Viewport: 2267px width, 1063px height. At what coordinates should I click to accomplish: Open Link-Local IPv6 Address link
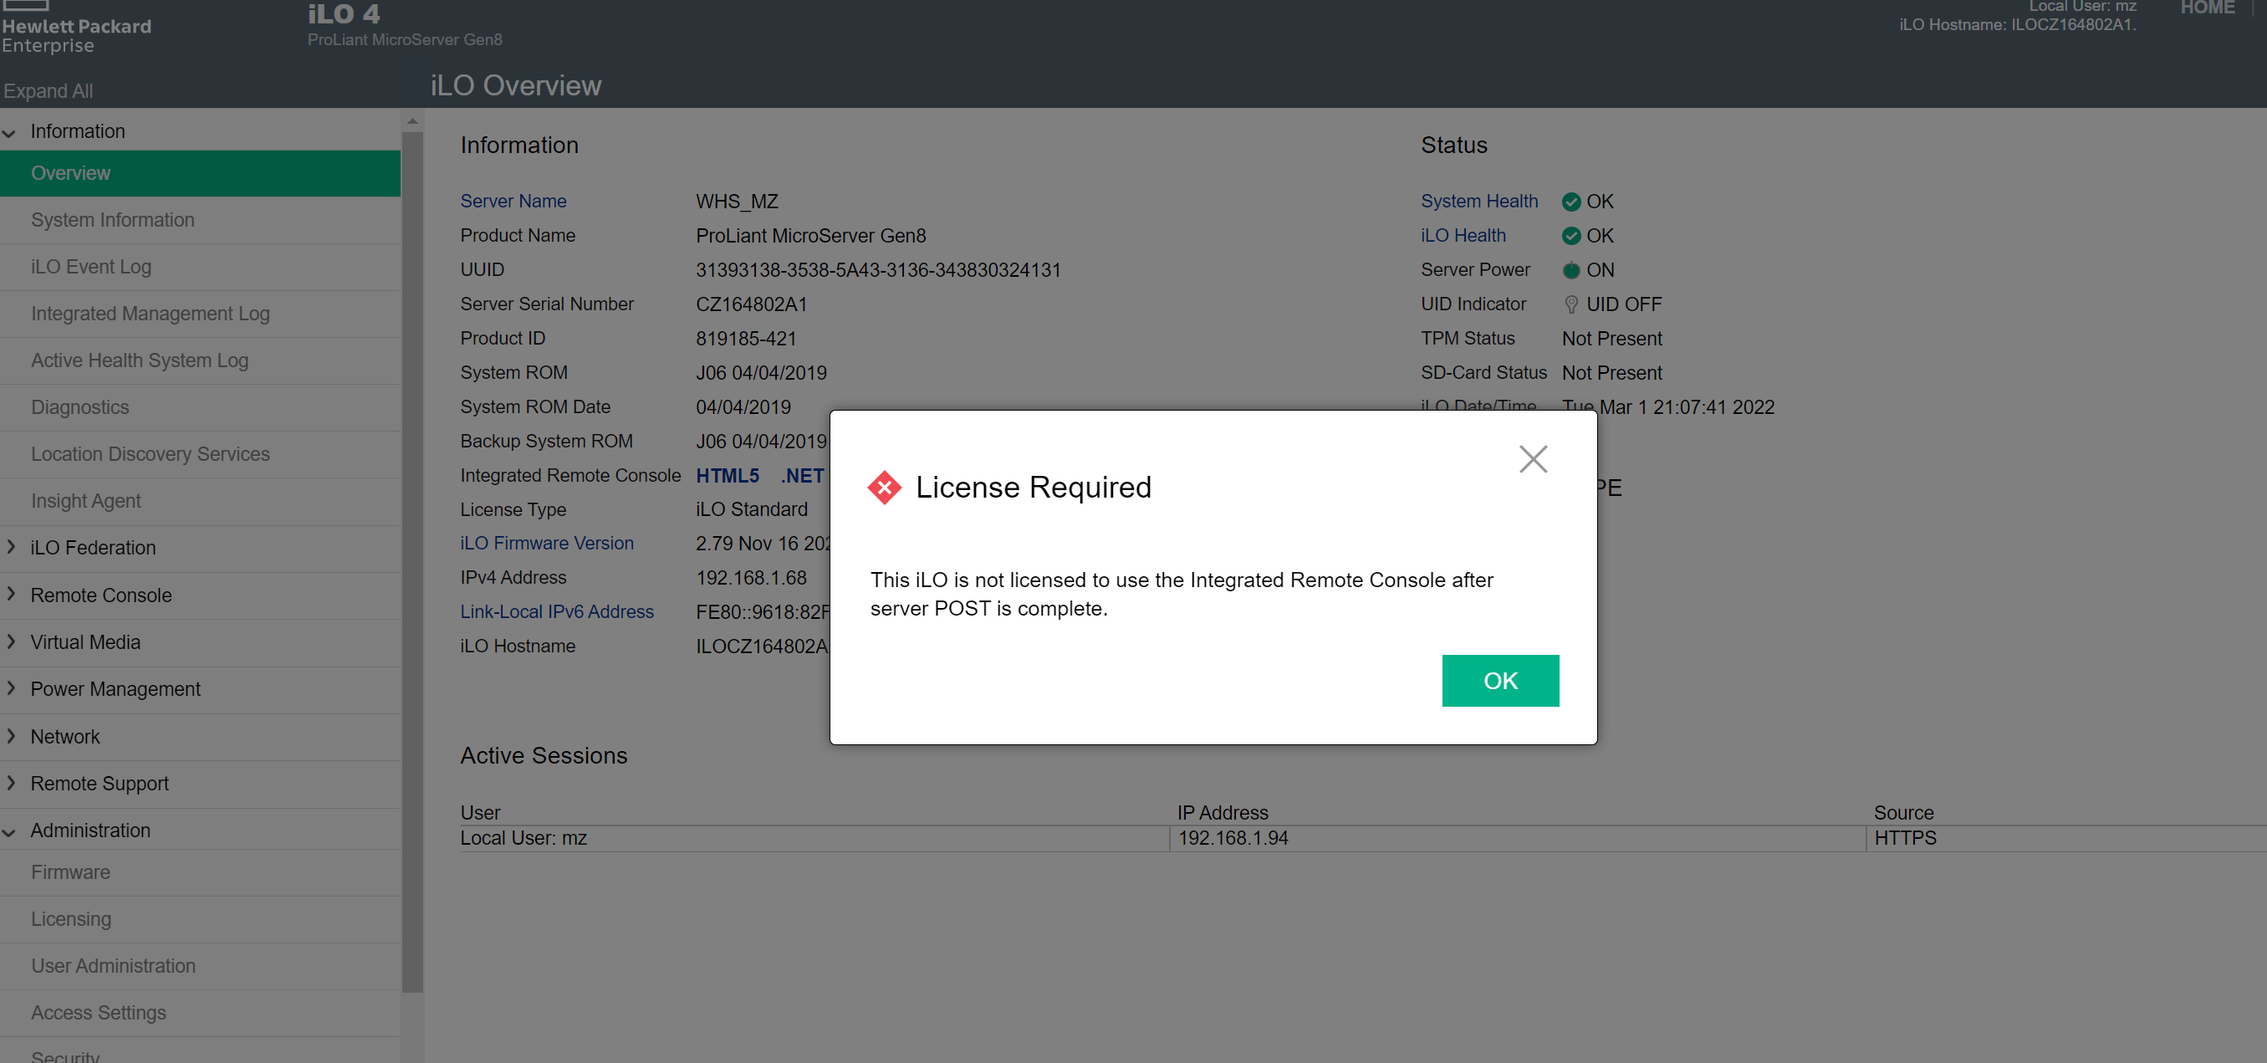click(557, 612)
